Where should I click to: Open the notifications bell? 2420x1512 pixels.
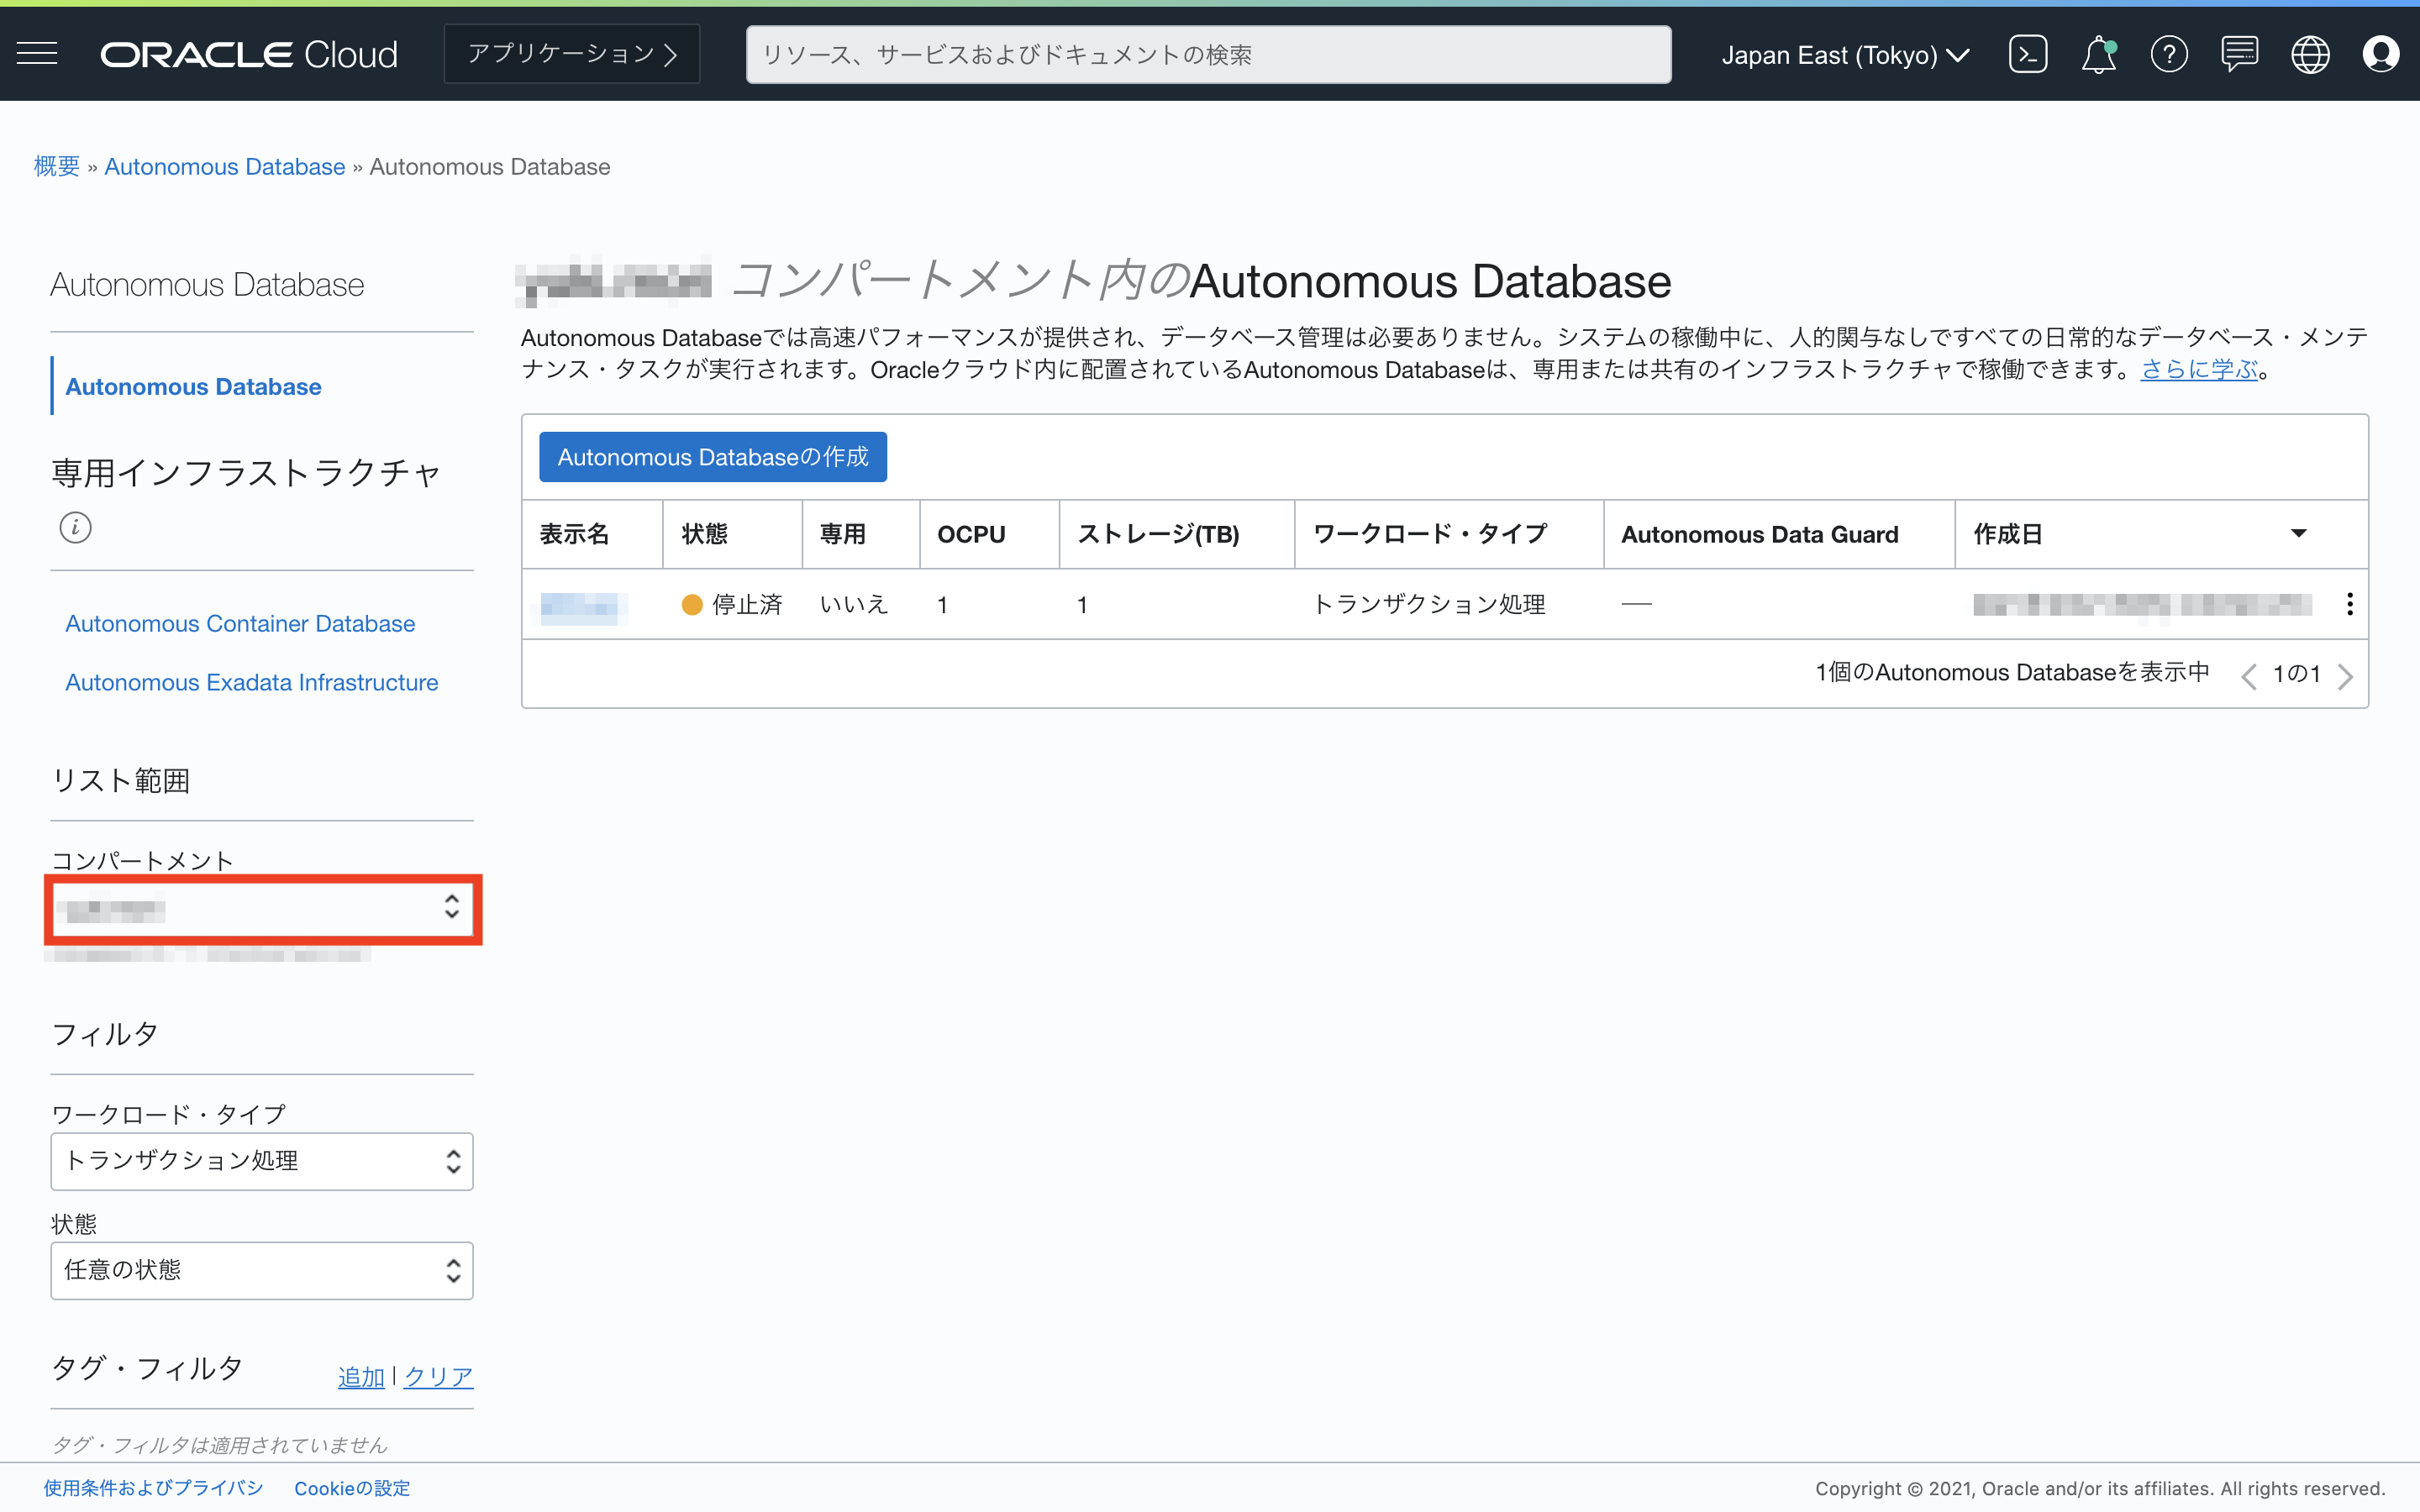tap(2098, 54)
